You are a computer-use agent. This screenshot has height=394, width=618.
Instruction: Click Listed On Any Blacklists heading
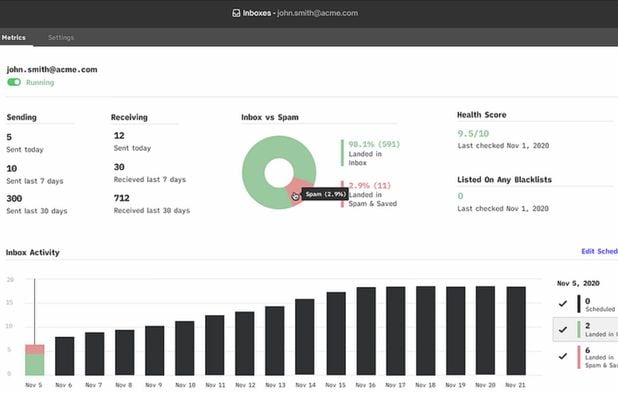pyautogui.click(x=504, y=180)
